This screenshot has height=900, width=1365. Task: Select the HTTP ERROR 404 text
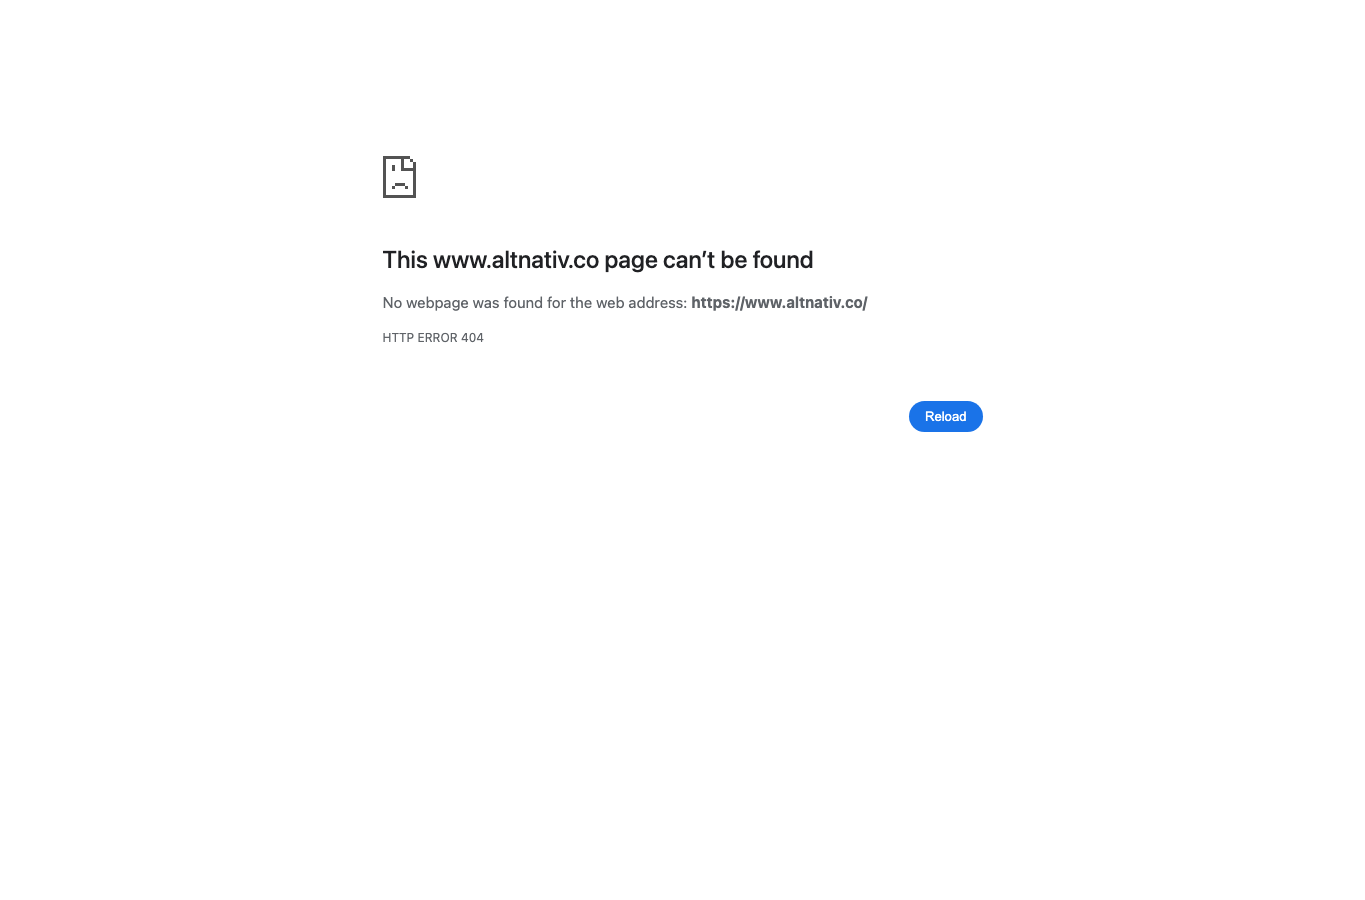pyautogui.click(x=433, y=338)
